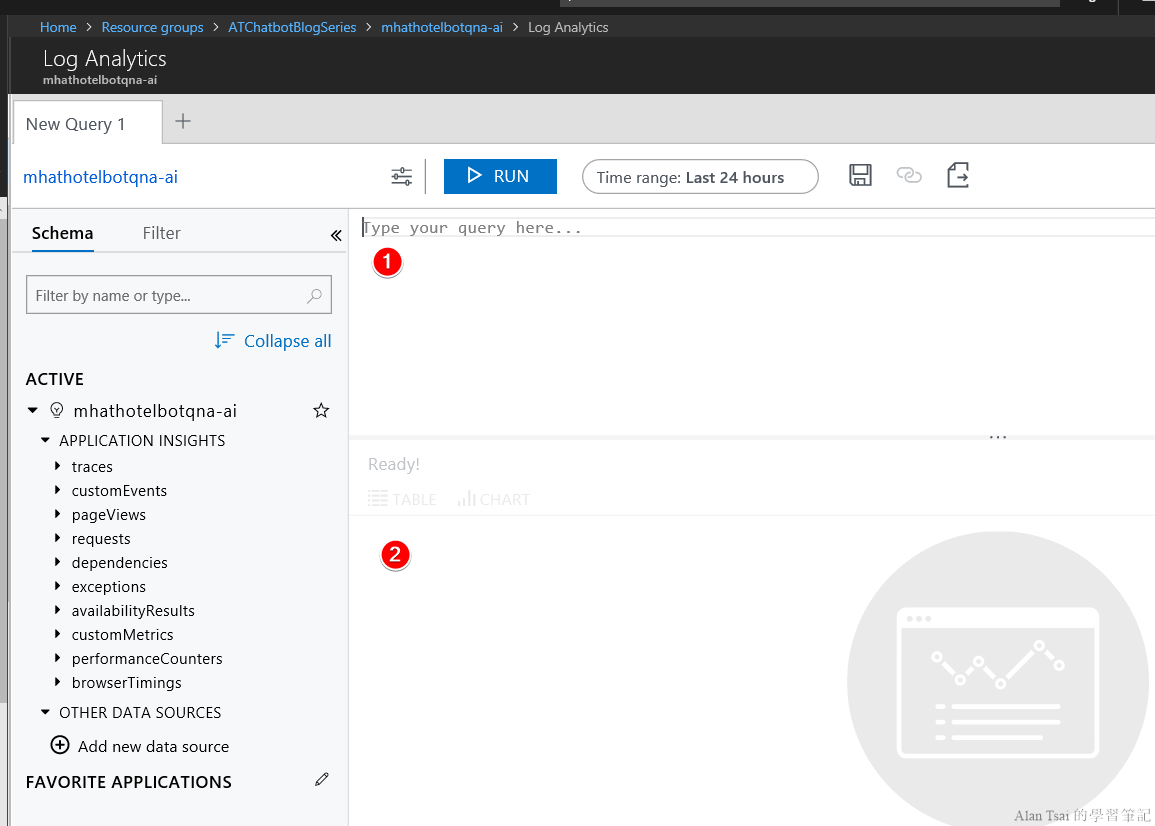Switch to the Schema tab
This screenshot has height=826, width=1155.
(x=63, y=233)
